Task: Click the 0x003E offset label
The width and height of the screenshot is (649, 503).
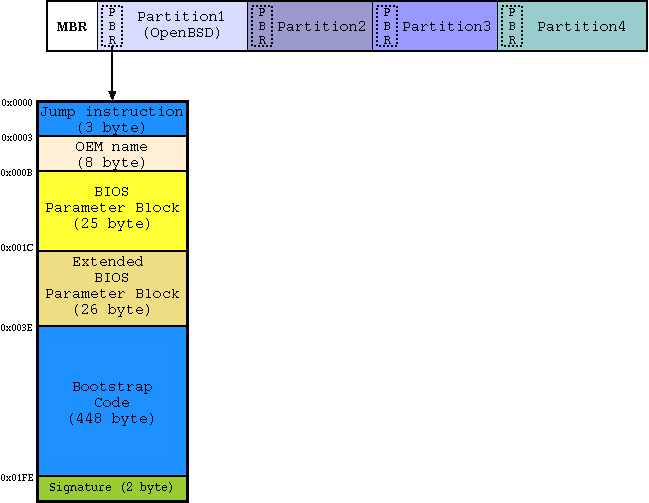Action: 17,327
